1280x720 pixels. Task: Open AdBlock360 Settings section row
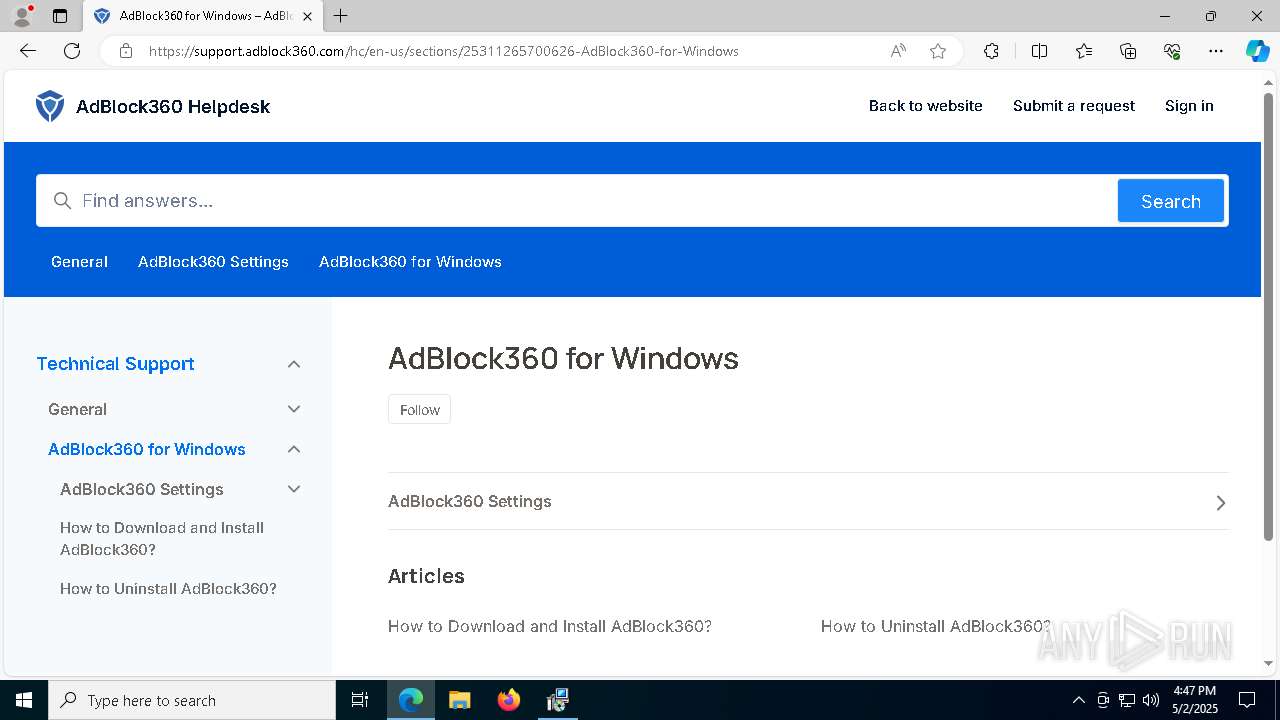(x=808, y=501)
